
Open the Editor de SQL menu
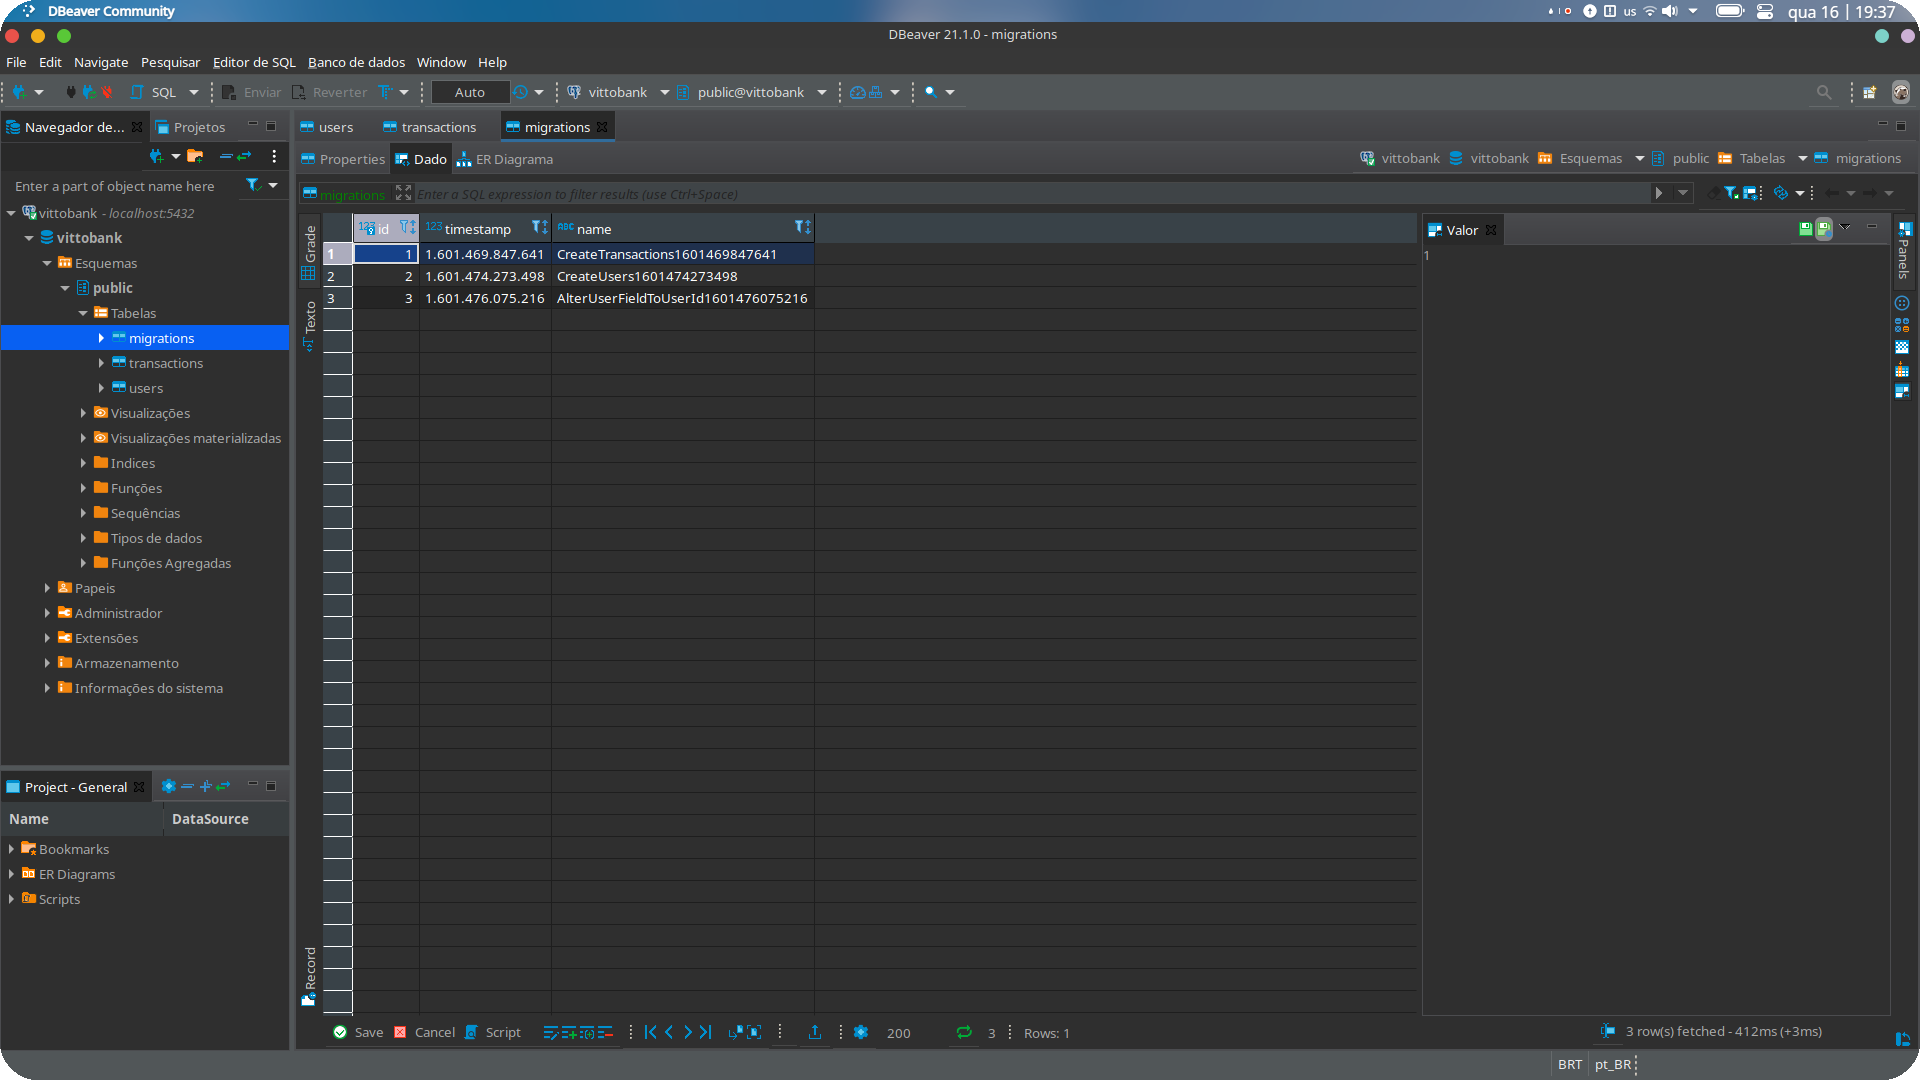[254, 62]
